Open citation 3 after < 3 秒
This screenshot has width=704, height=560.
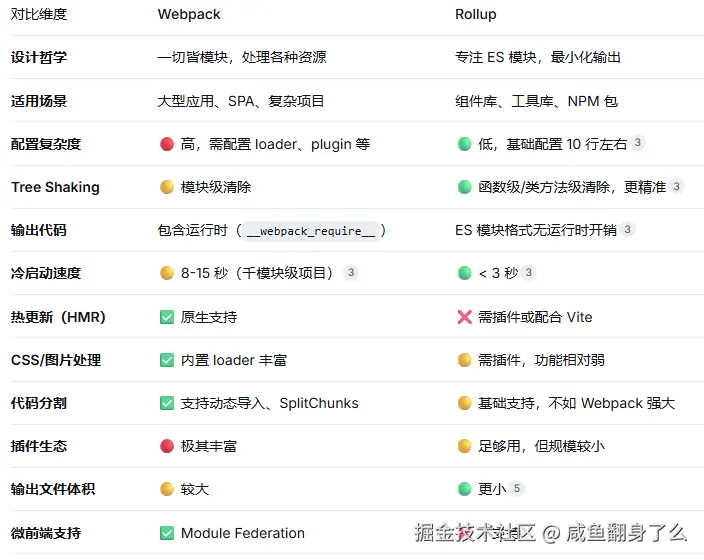coord(528,272)
